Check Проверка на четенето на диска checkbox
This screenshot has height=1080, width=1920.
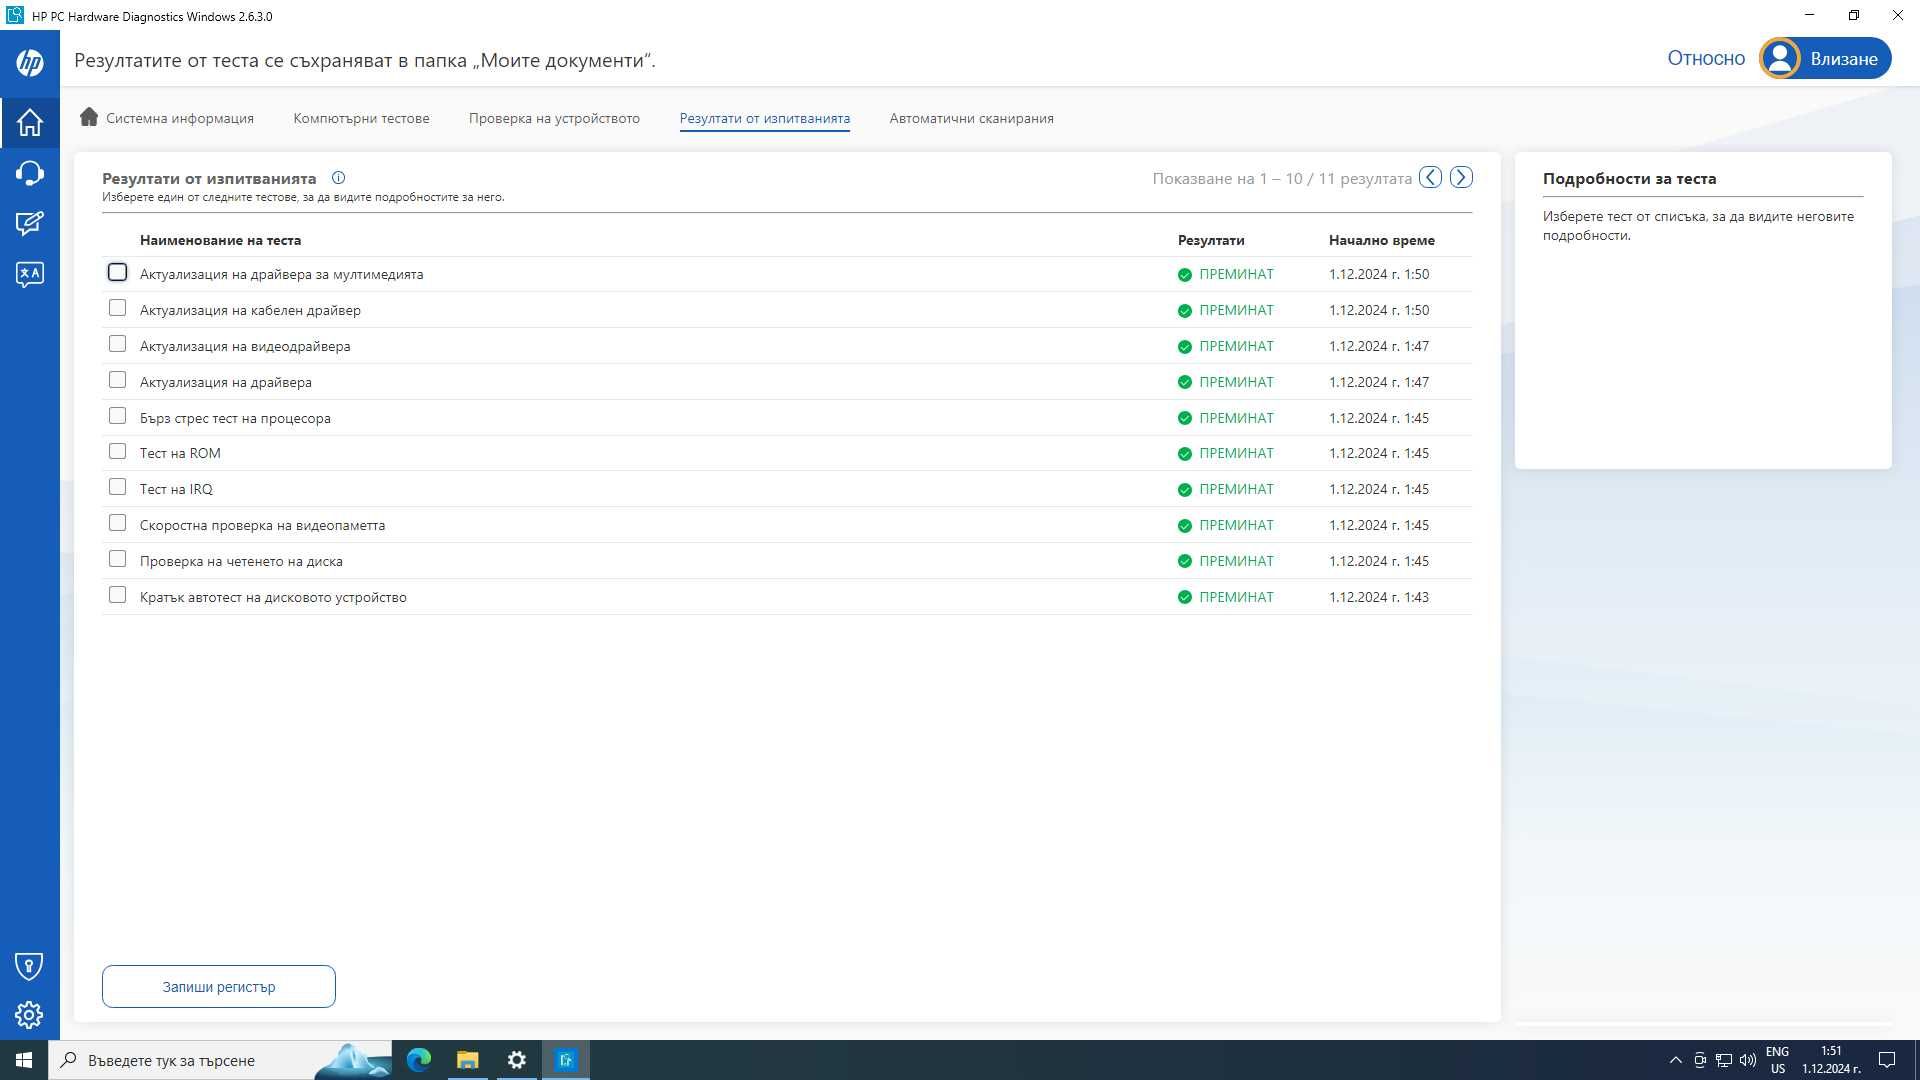117,559
